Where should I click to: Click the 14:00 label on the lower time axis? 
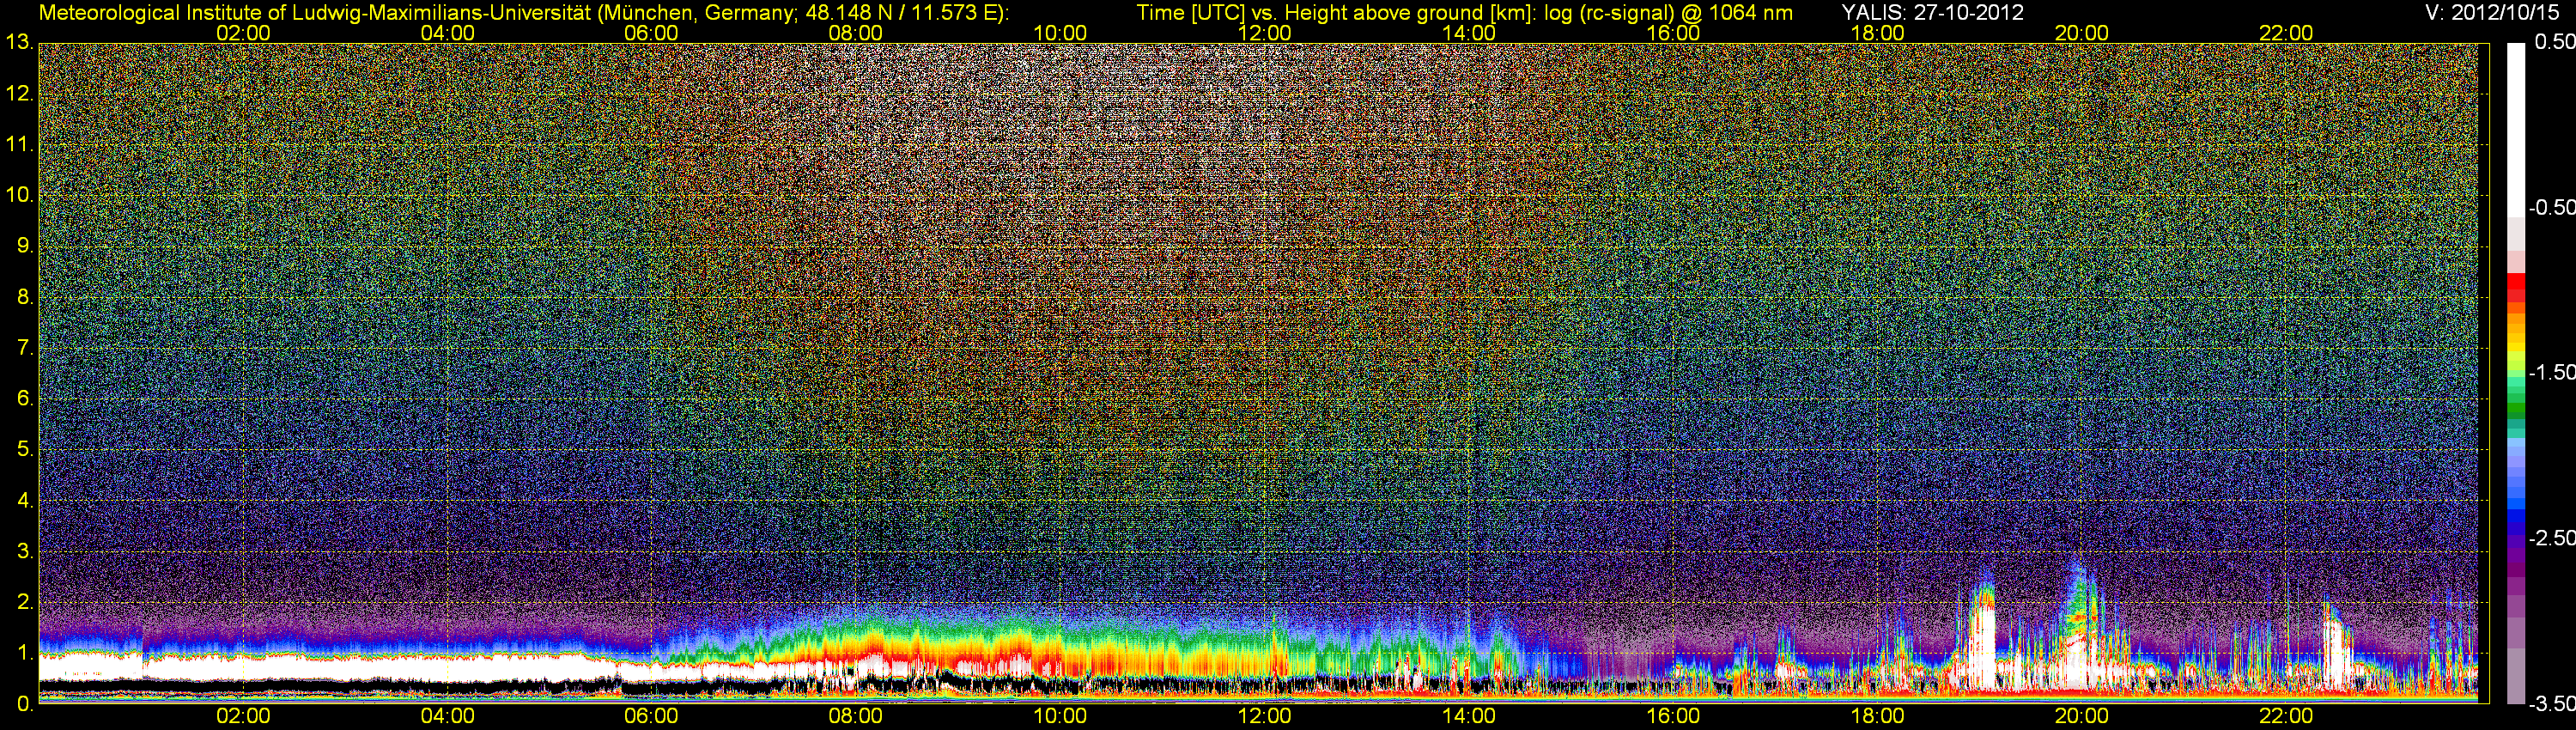tap(1469, 716)
